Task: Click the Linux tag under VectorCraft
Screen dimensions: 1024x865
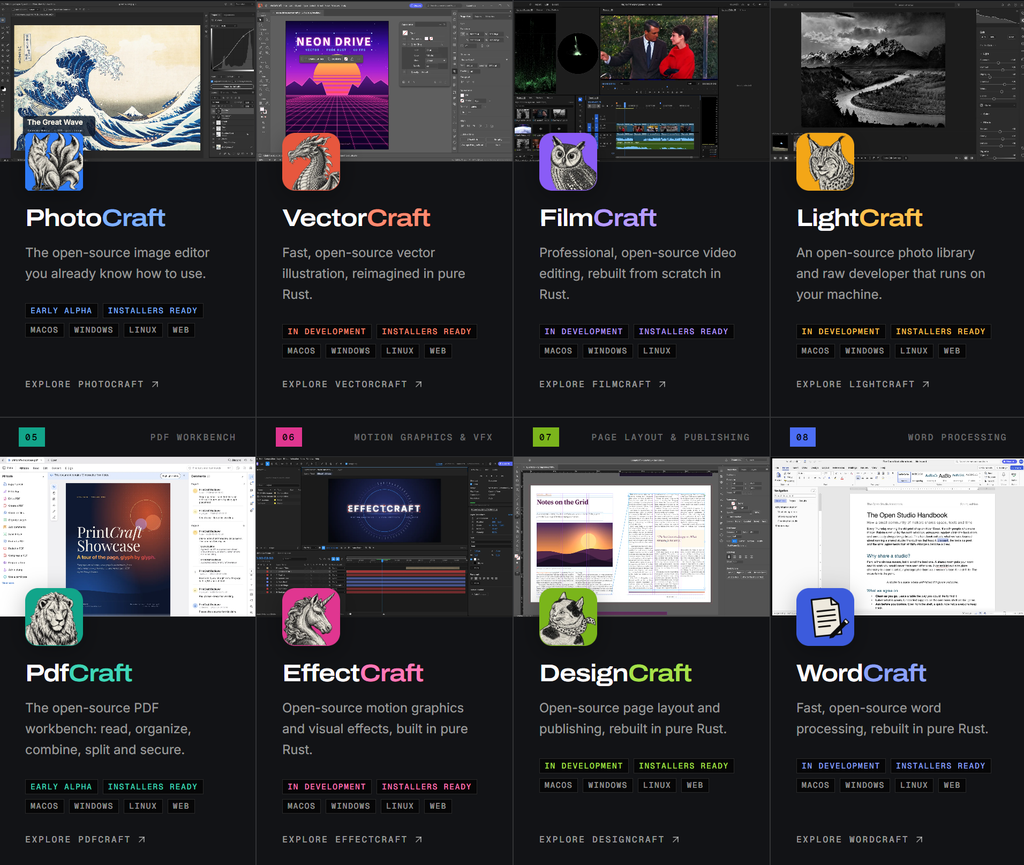Action: (x=400, y=351)
